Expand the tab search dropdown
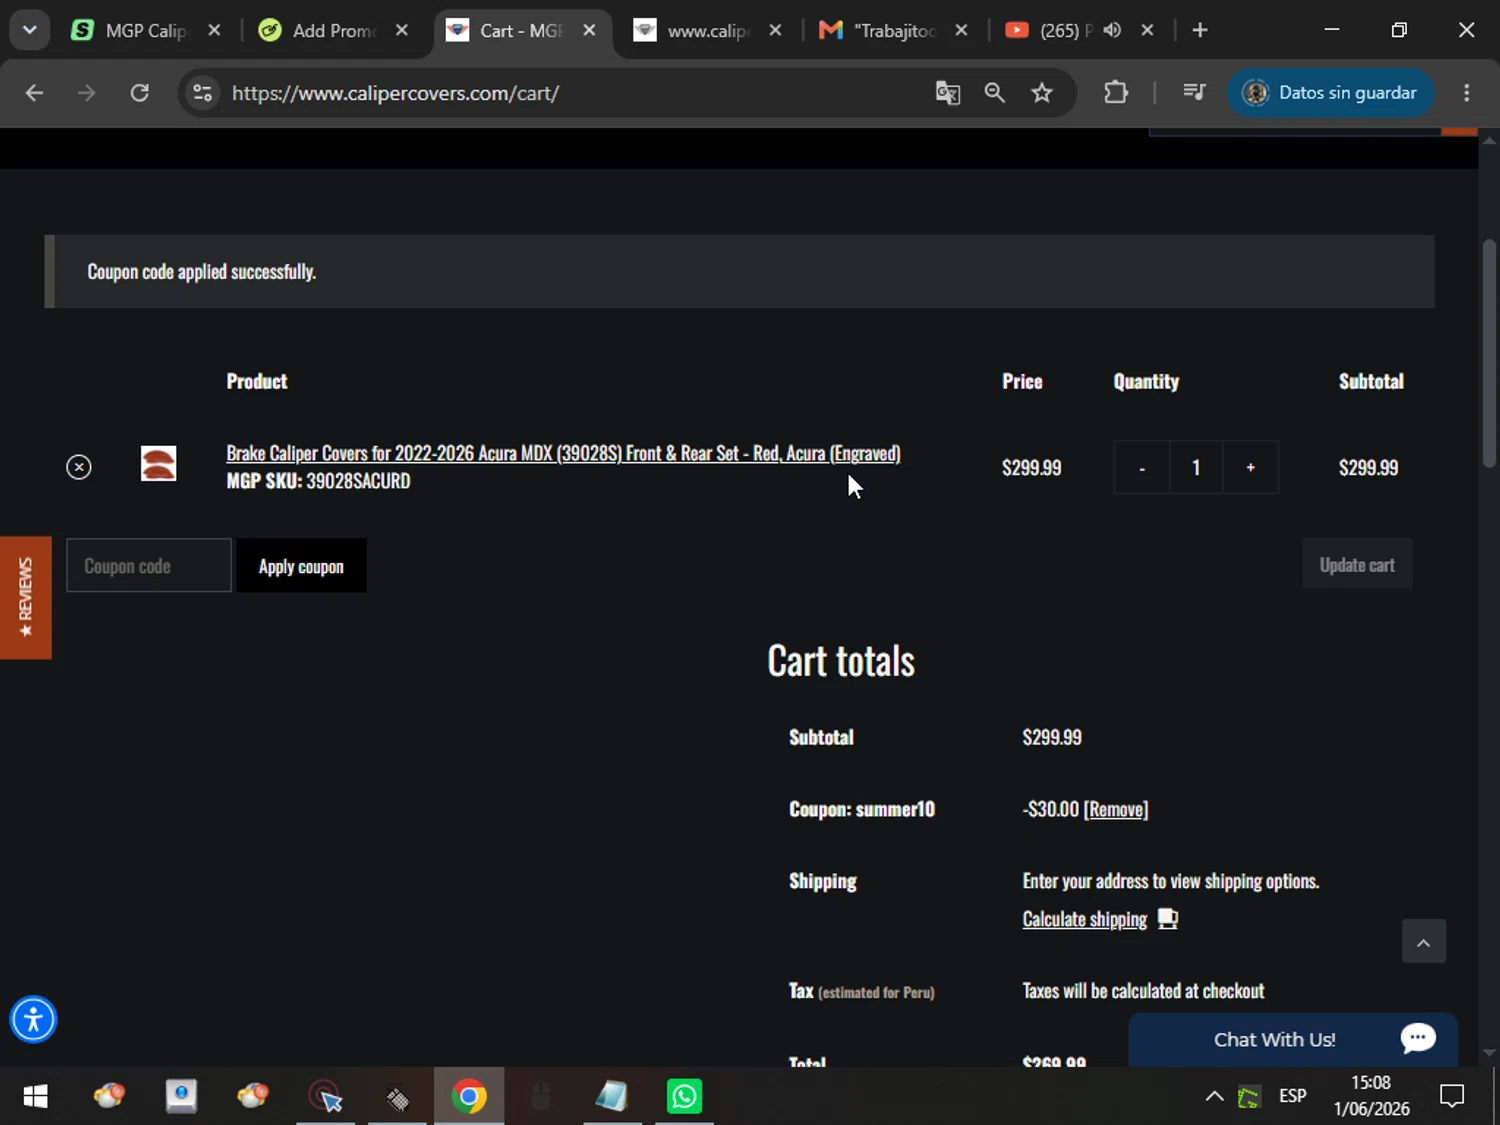 tap(29, 30)
